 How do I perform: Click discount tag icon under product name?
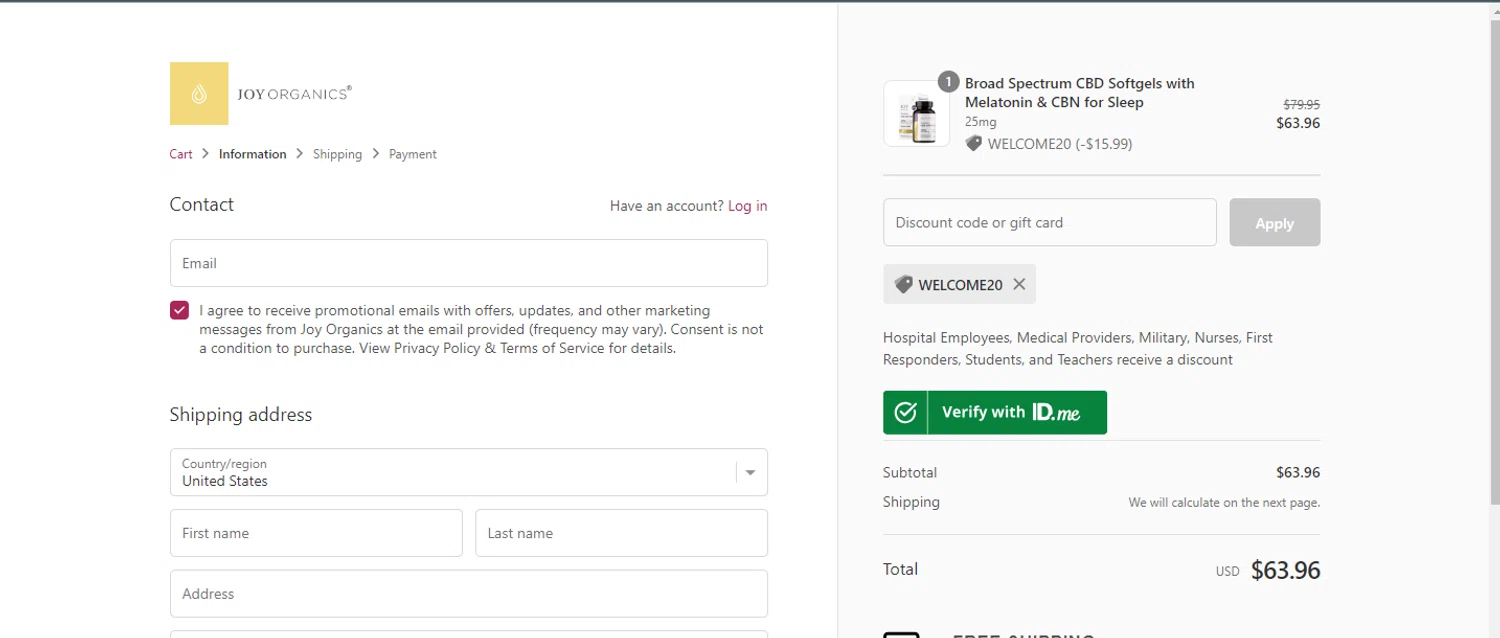click(x=973, y=144)
